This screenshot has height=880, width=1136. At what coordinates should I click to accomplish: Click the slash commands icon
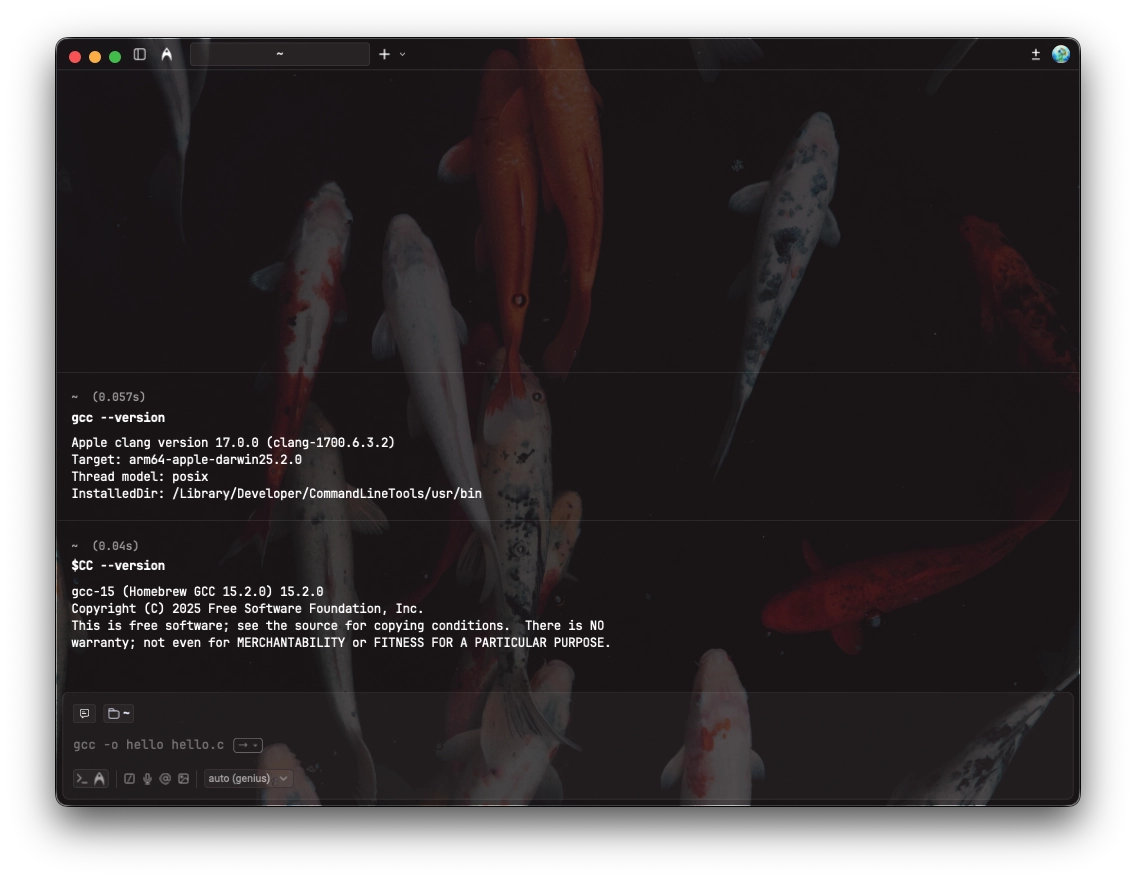coord(129,778)
